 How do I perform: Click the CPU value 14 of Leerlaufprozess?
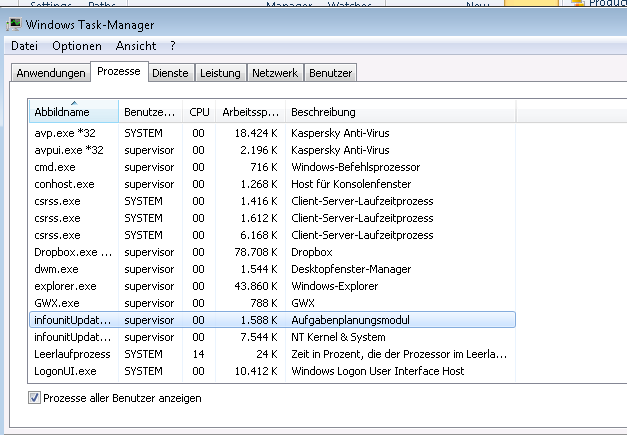point(198,354)
